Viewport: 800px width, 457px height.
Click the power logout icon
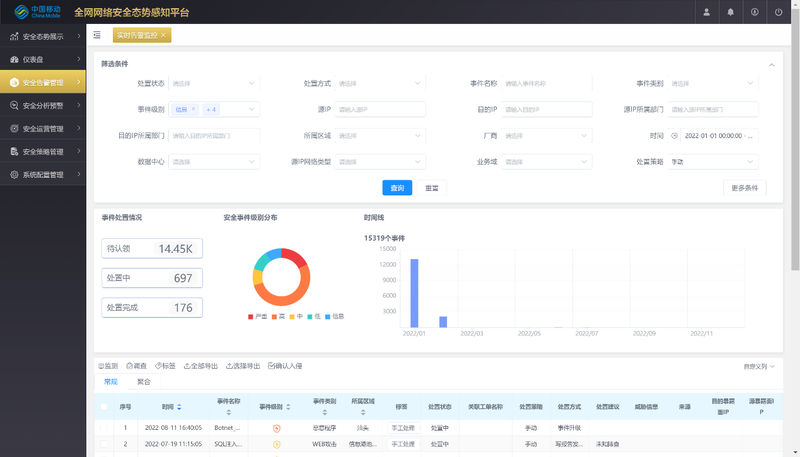click(779, 12)
